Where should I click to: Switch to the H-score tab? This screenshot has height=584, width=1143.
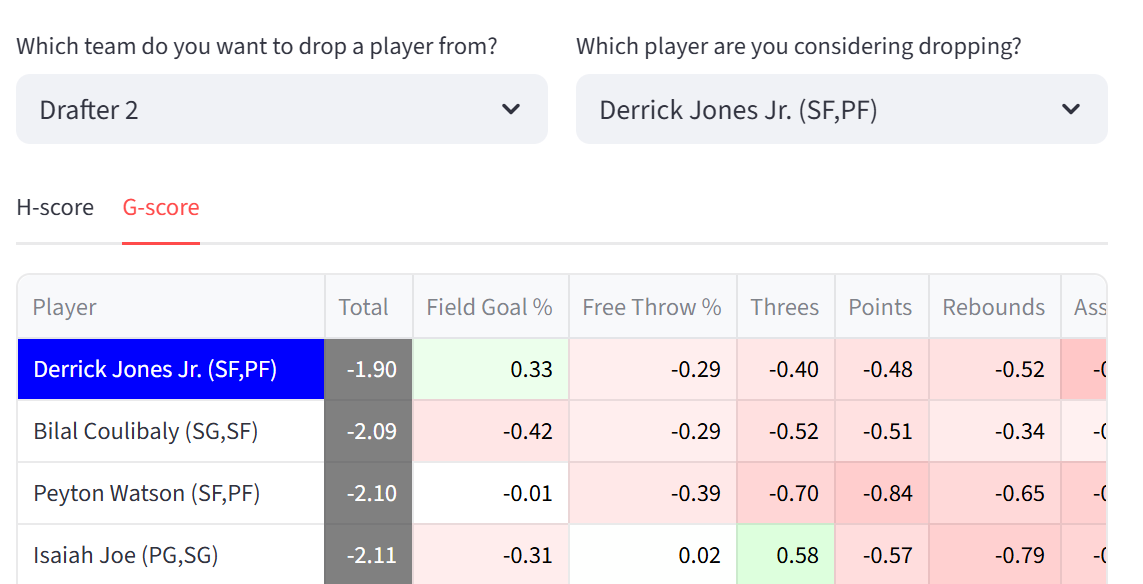pyautogui.click(x=55, y=208)
